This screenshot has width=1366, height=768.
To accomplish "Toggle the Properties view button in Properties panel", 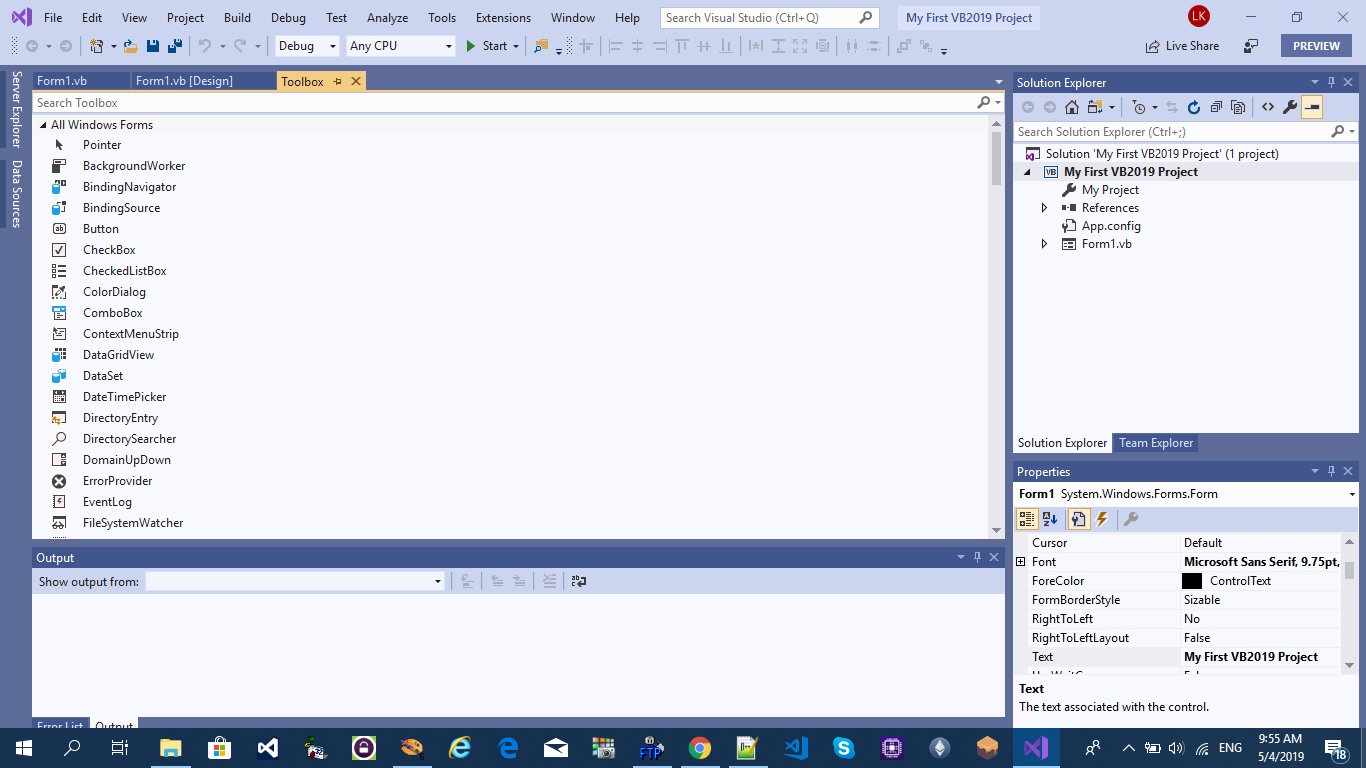I will pyautogui.click(x=1078, y=519).
